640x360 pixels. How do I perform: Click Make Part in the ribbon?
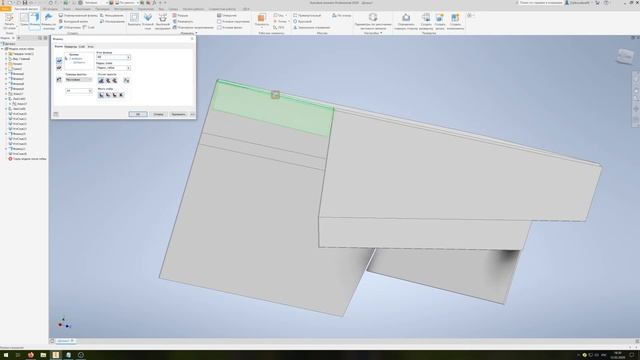(440, 21)
